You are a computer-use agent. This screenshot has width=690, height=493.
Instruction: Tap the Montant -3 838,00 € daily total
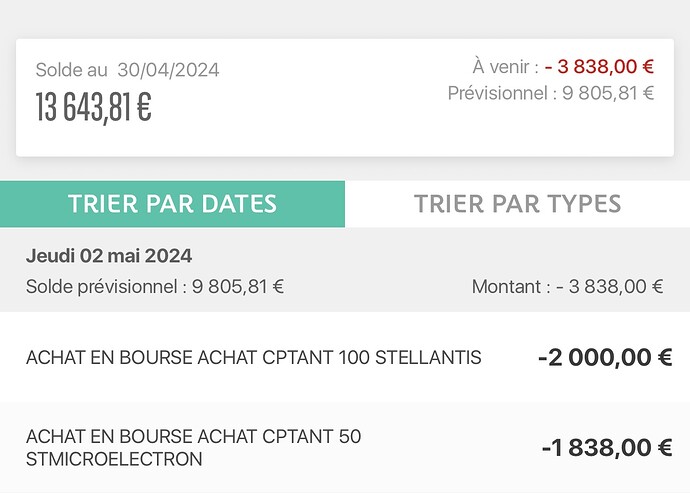pos(567,287)
